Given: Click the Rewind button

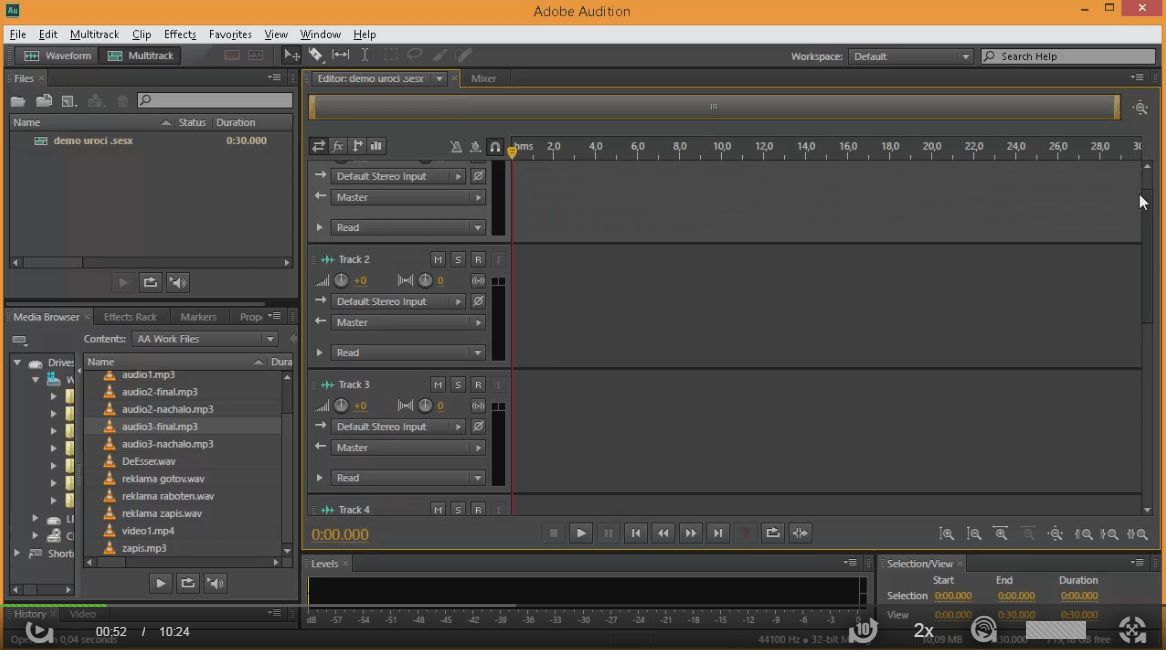Looking at the screenshot, I should [x=663, y=533].
